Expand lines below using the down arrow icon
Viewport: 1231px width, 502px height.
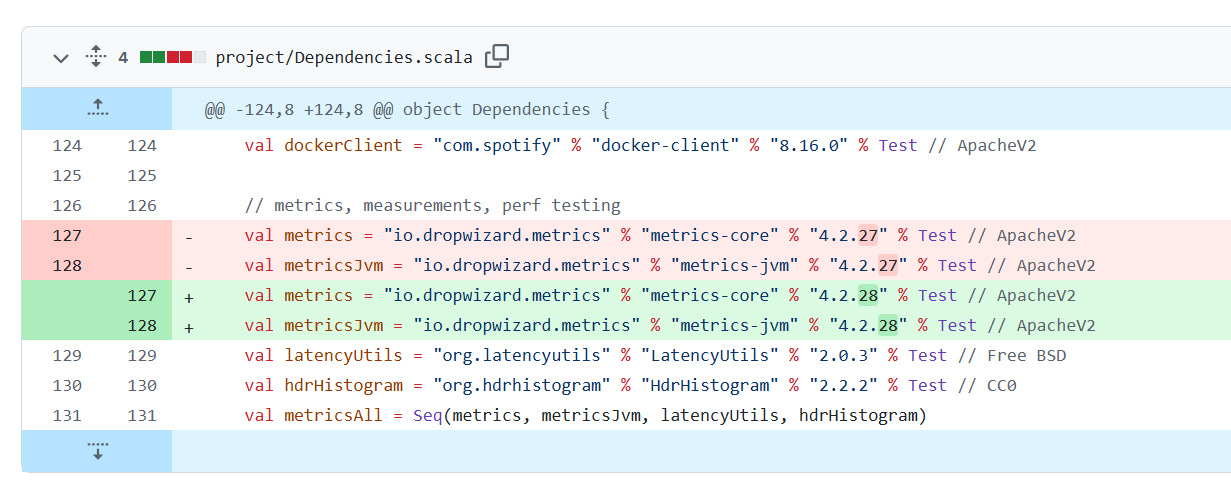click(97, 450)
